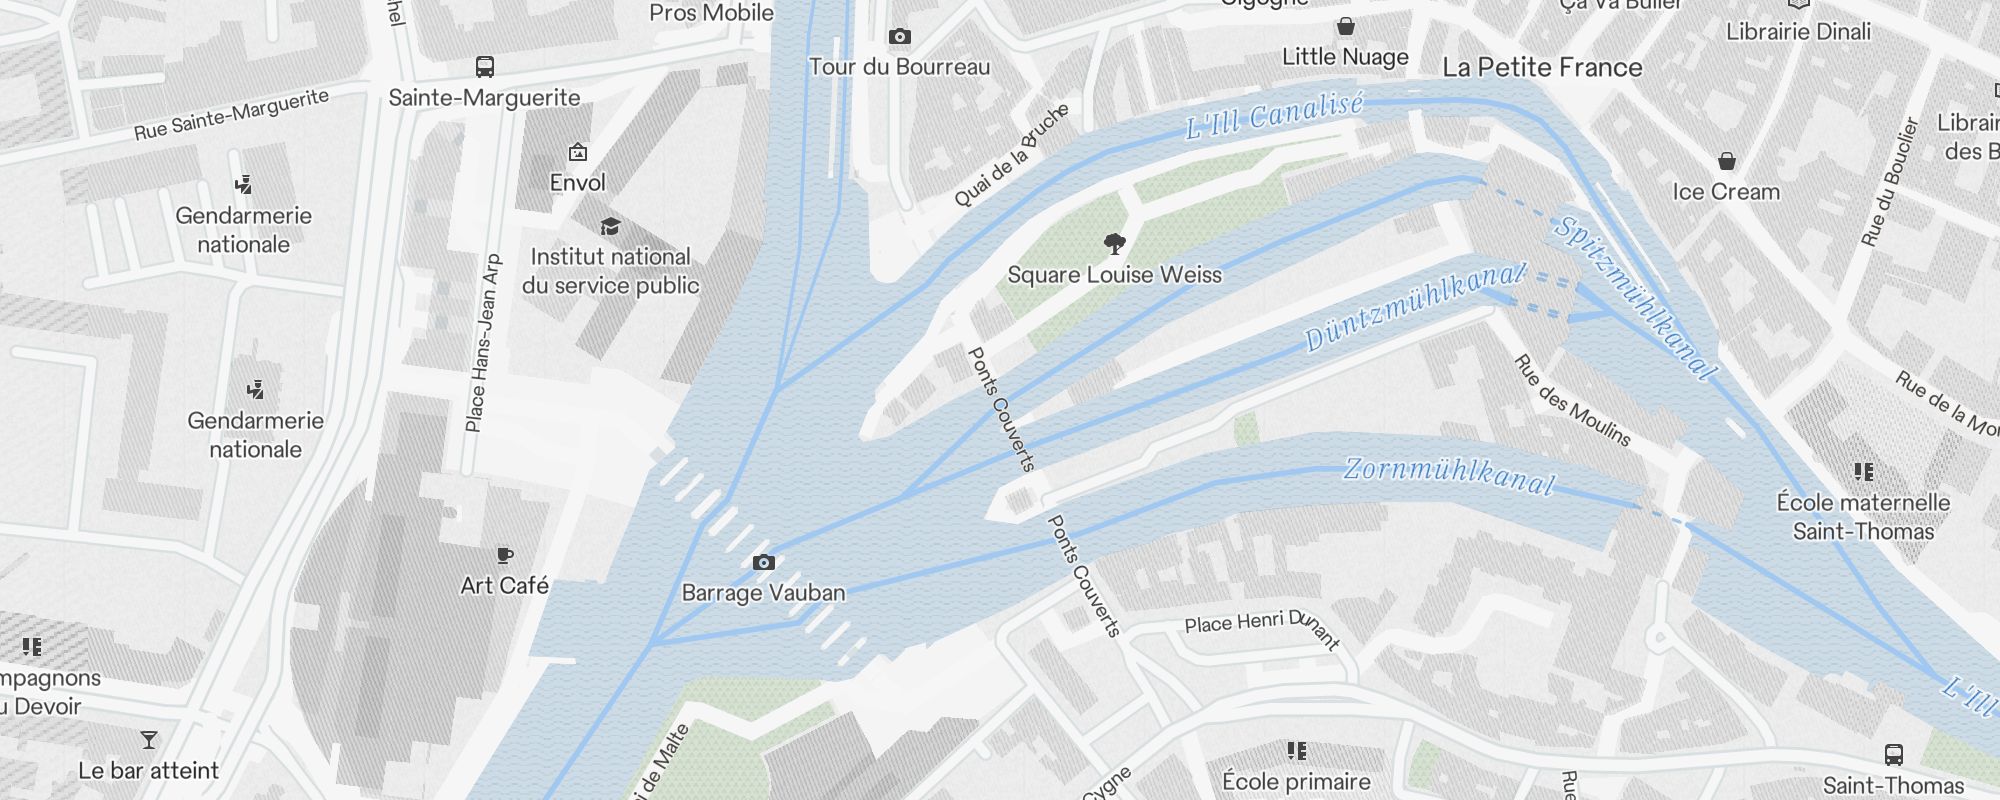Click the Saint-Thomas bus stop icon
This screenshot has height=800, width=2000.
pyautogui.click(x=1893, y=755)
